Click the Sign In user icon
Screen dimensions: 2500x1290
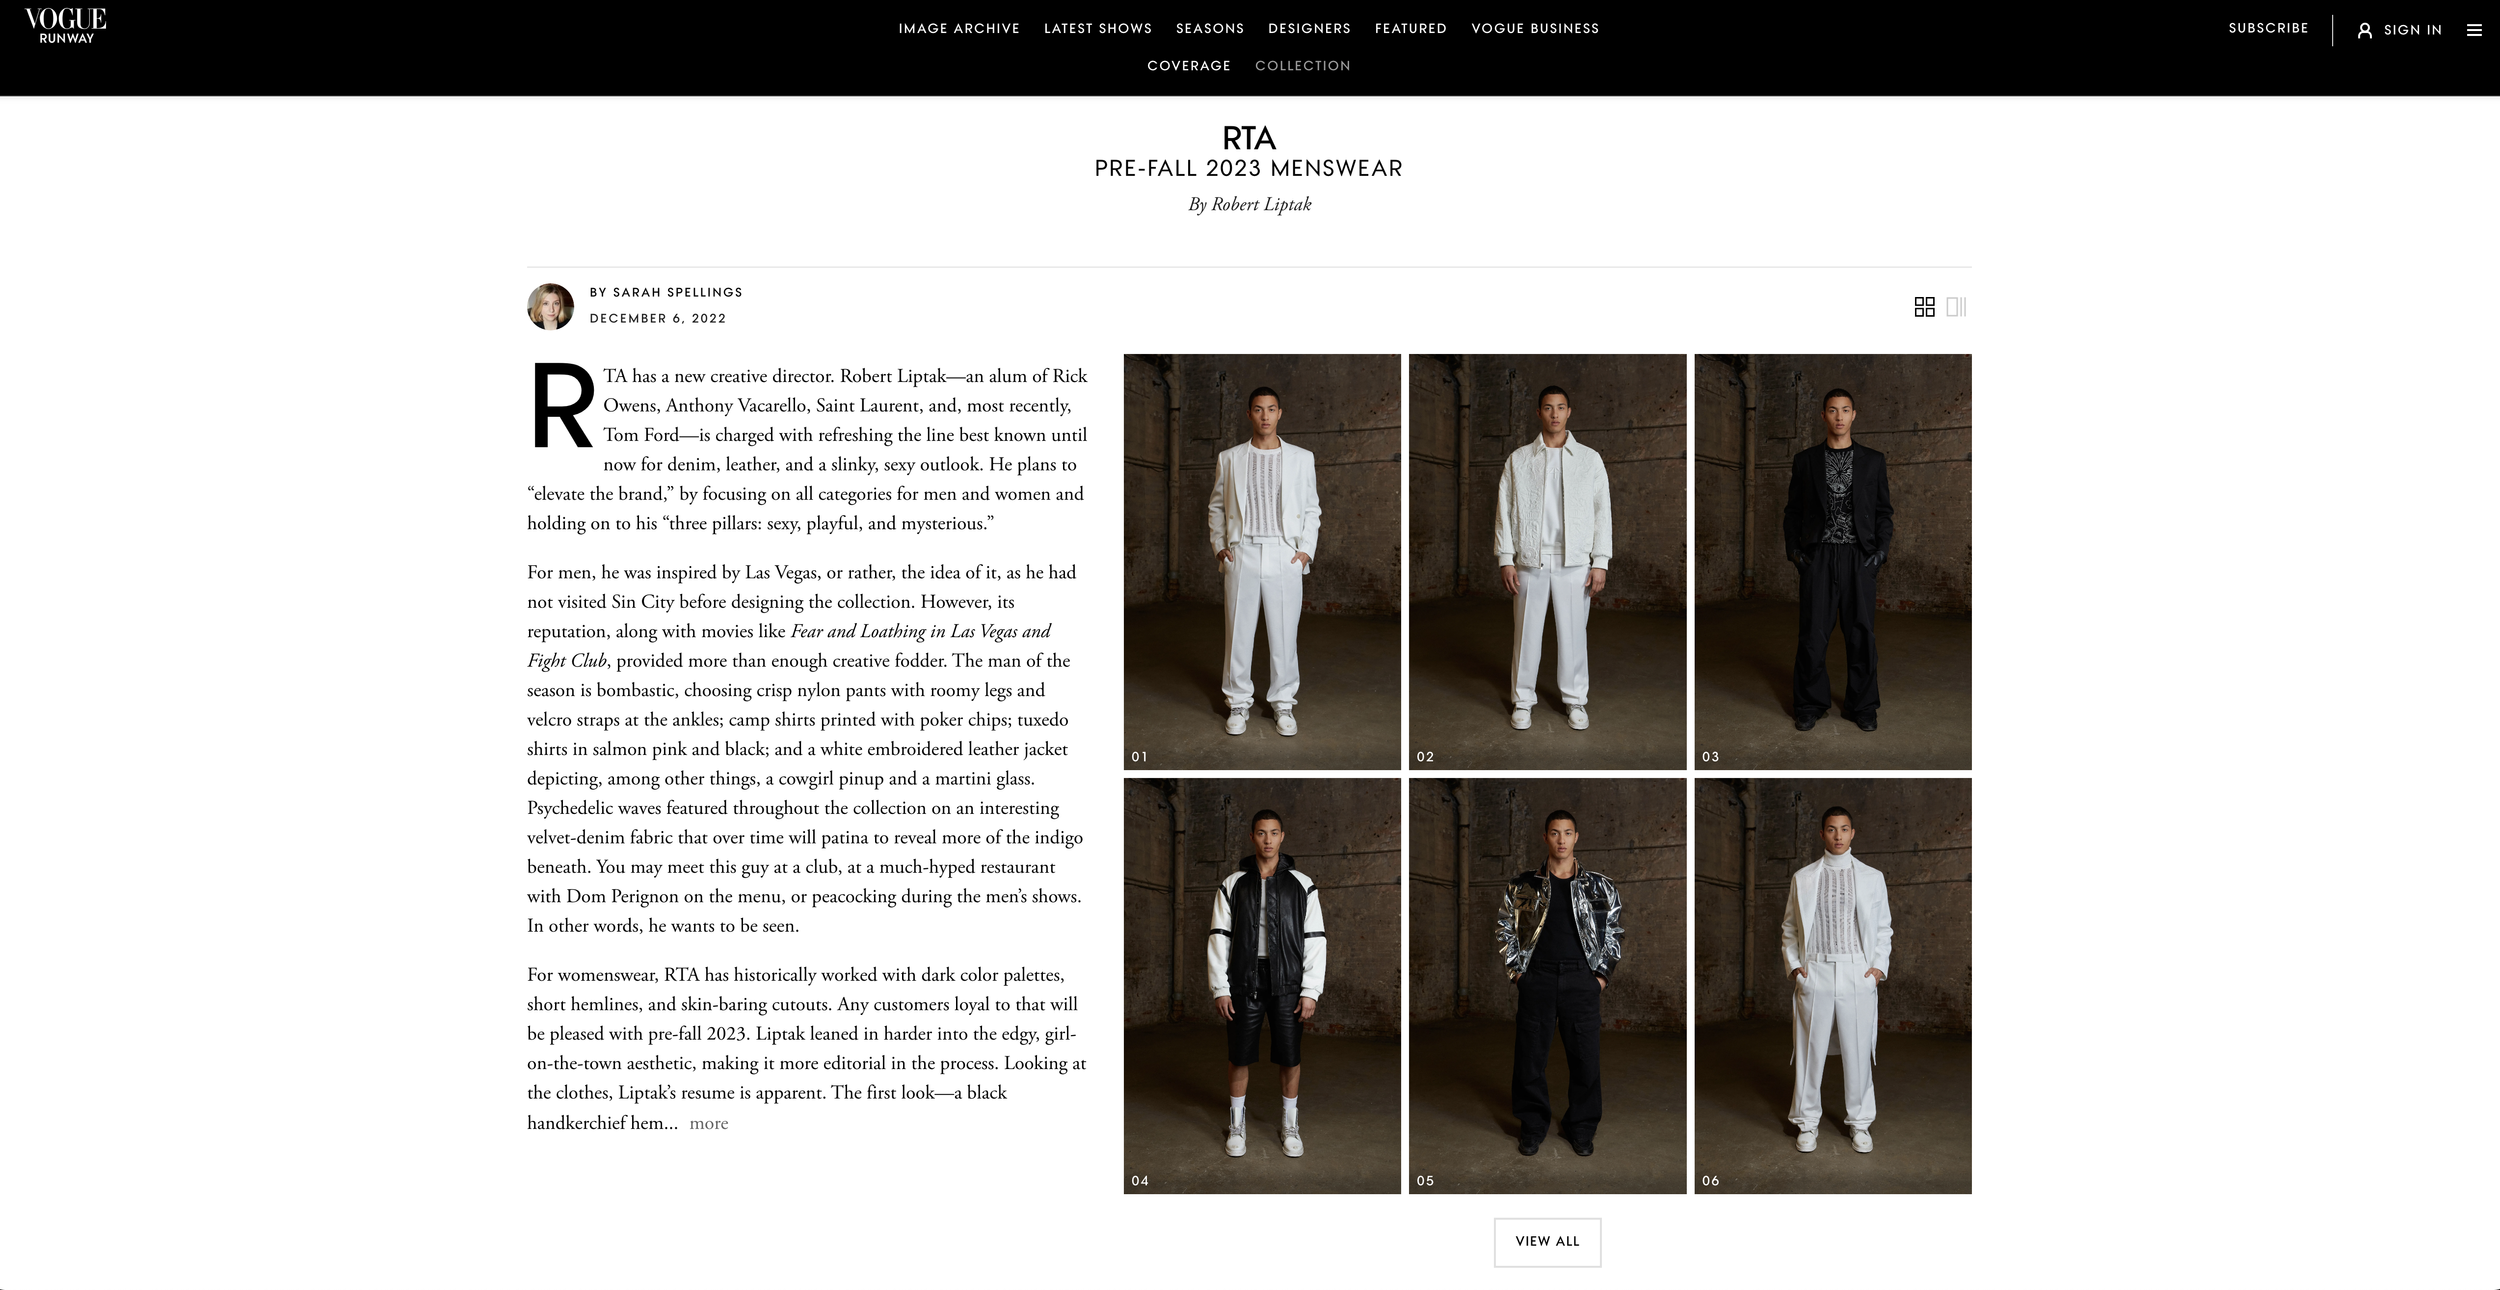2365,30
